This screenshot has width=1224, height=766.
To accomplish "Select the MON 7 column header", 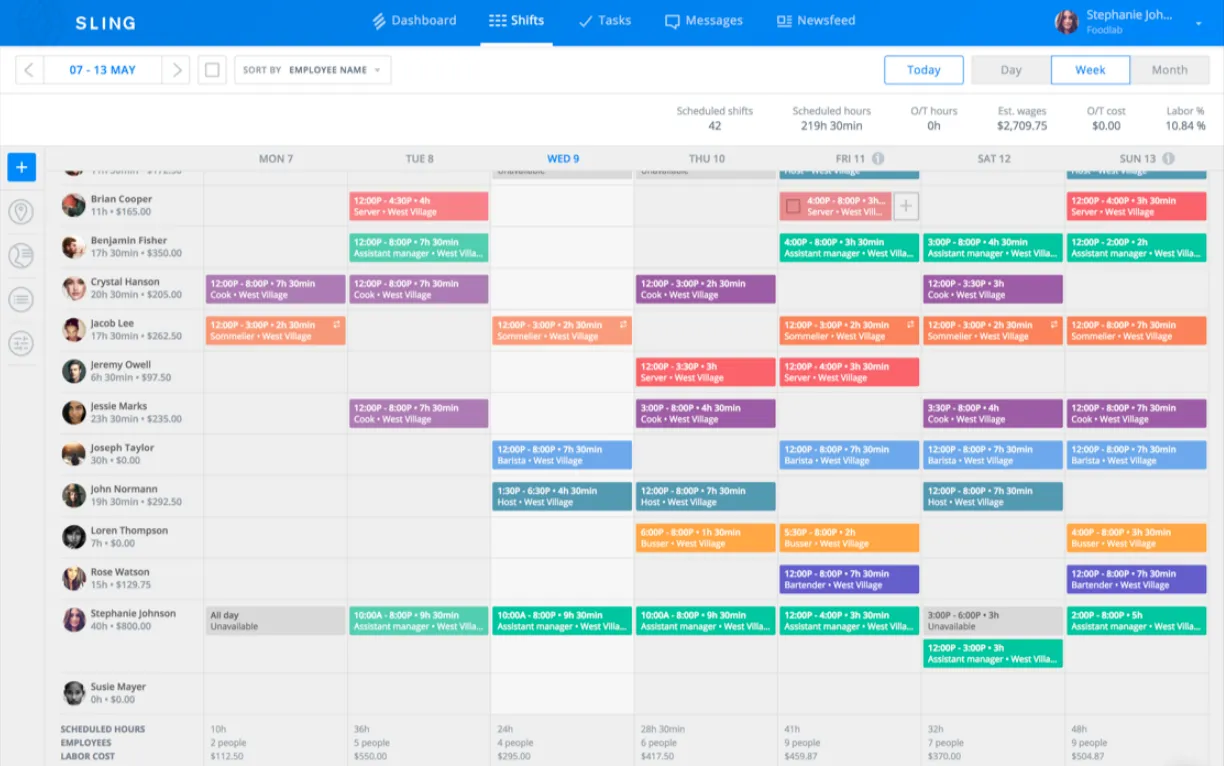I will [x=276, y=159].
